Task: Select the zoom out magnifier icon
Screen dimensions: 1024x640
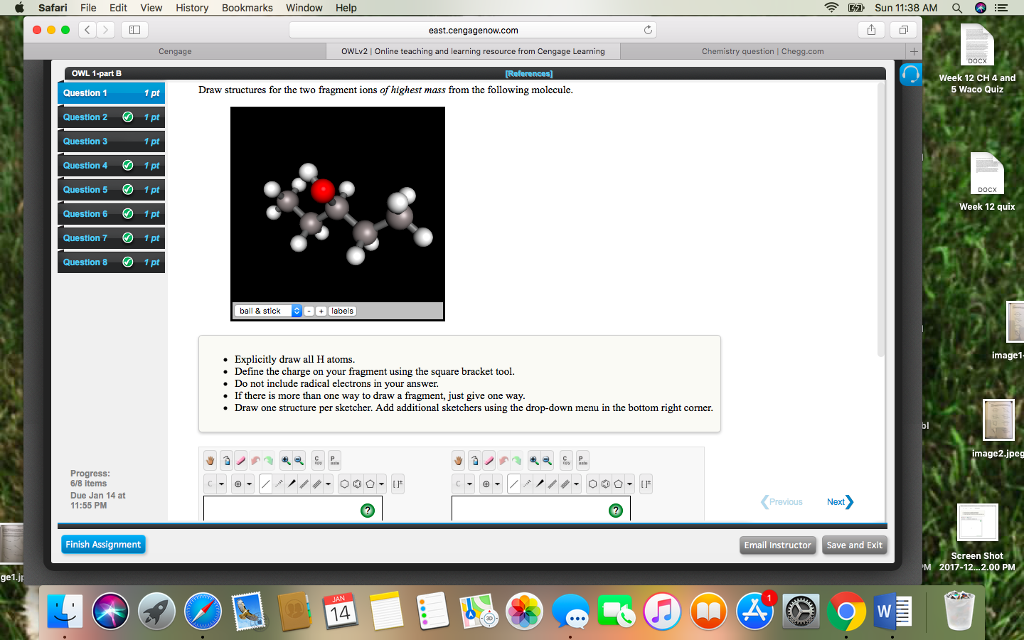Action: [298, 460]
